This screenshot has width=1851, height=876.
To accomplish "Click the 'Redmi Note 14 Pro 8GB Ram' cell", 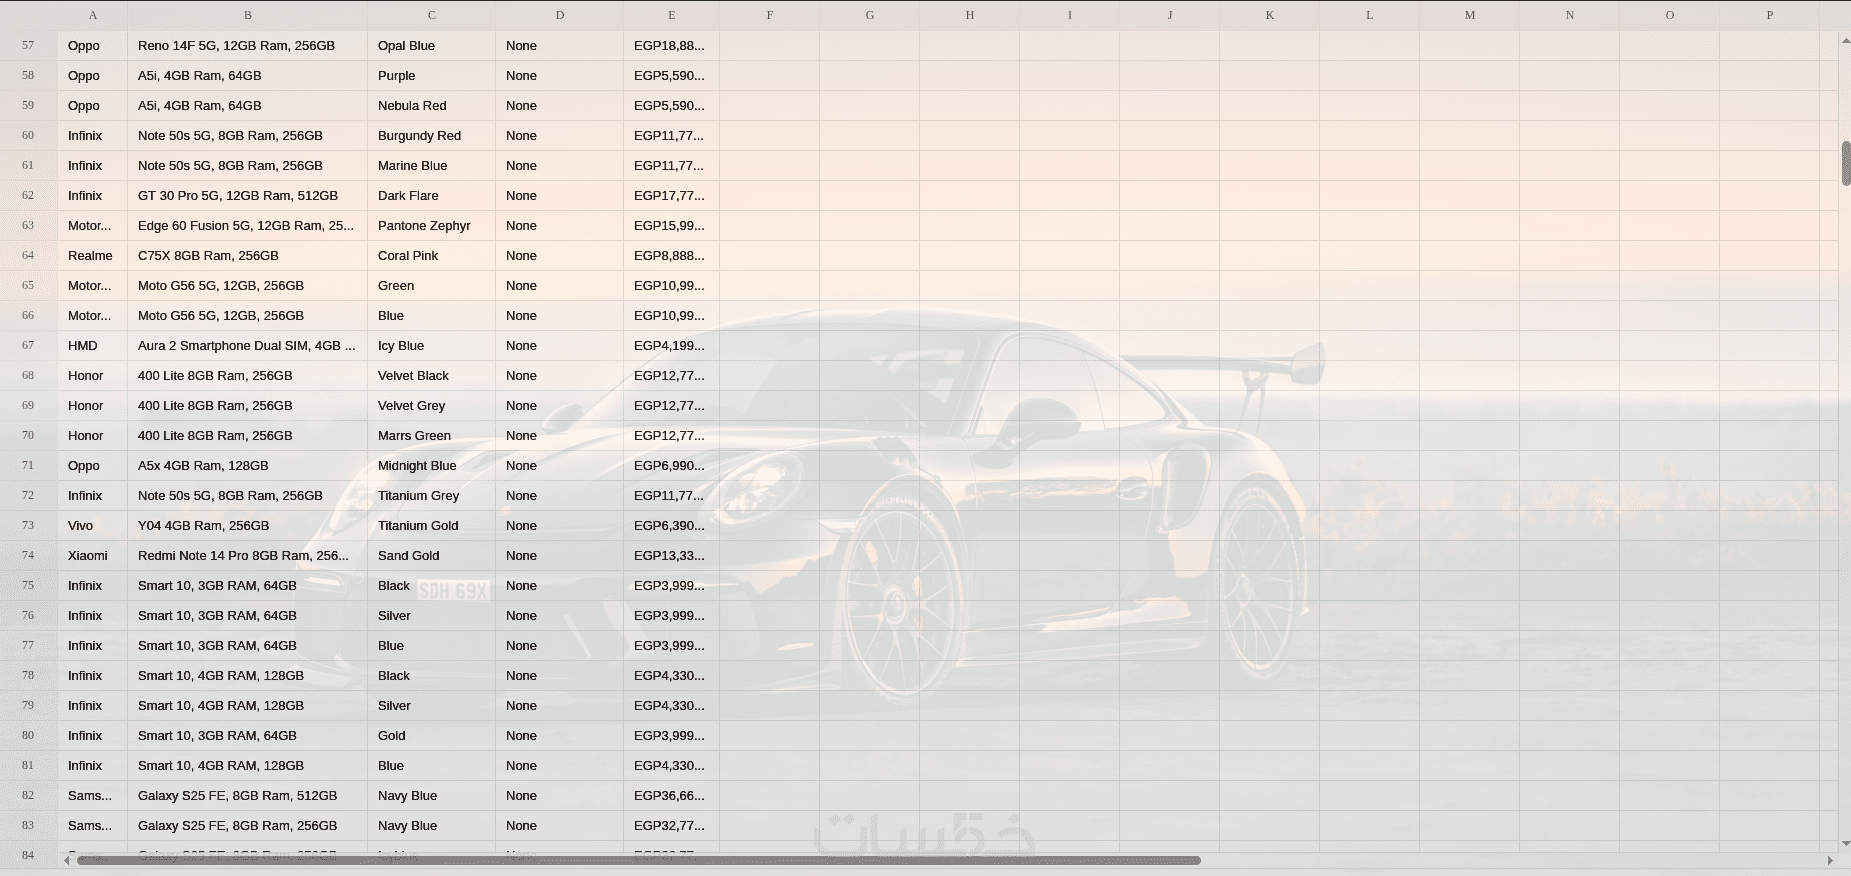I will tap(248, 555).
